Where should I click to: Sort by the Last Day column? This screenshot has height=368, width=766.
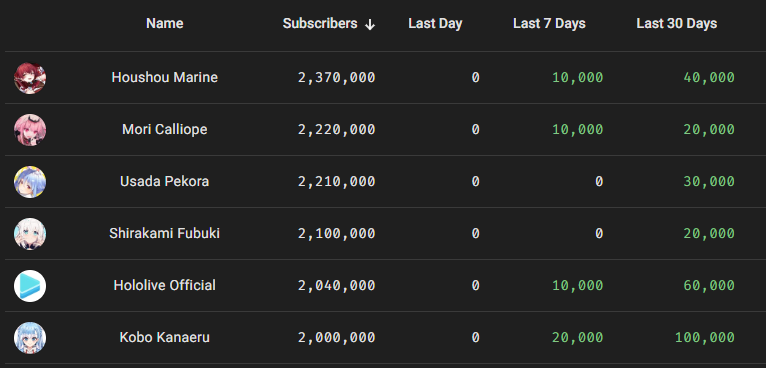tap(435, 23)
